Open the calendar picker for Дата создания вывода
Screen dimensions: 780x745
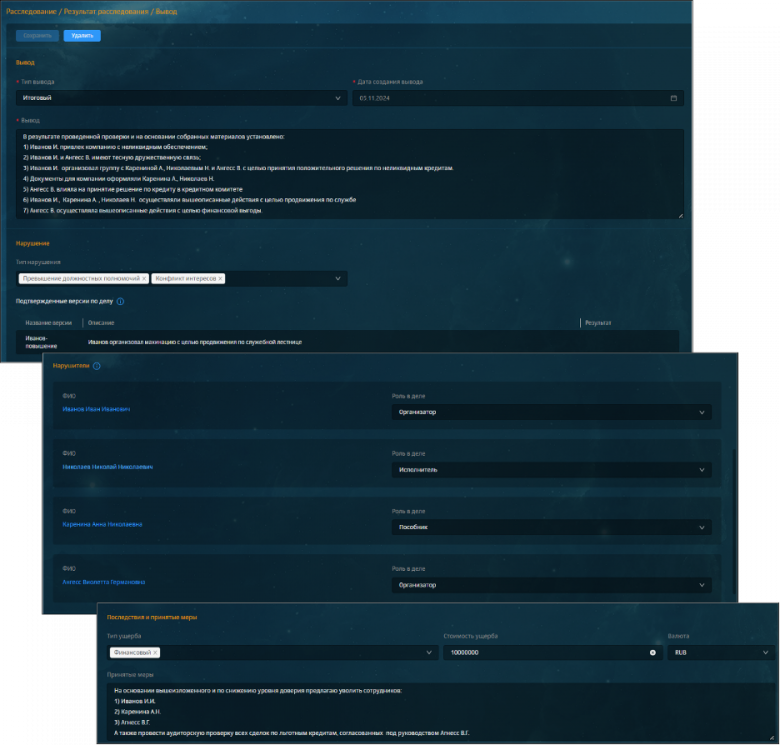pyautogui.click(x=673, y=98)
